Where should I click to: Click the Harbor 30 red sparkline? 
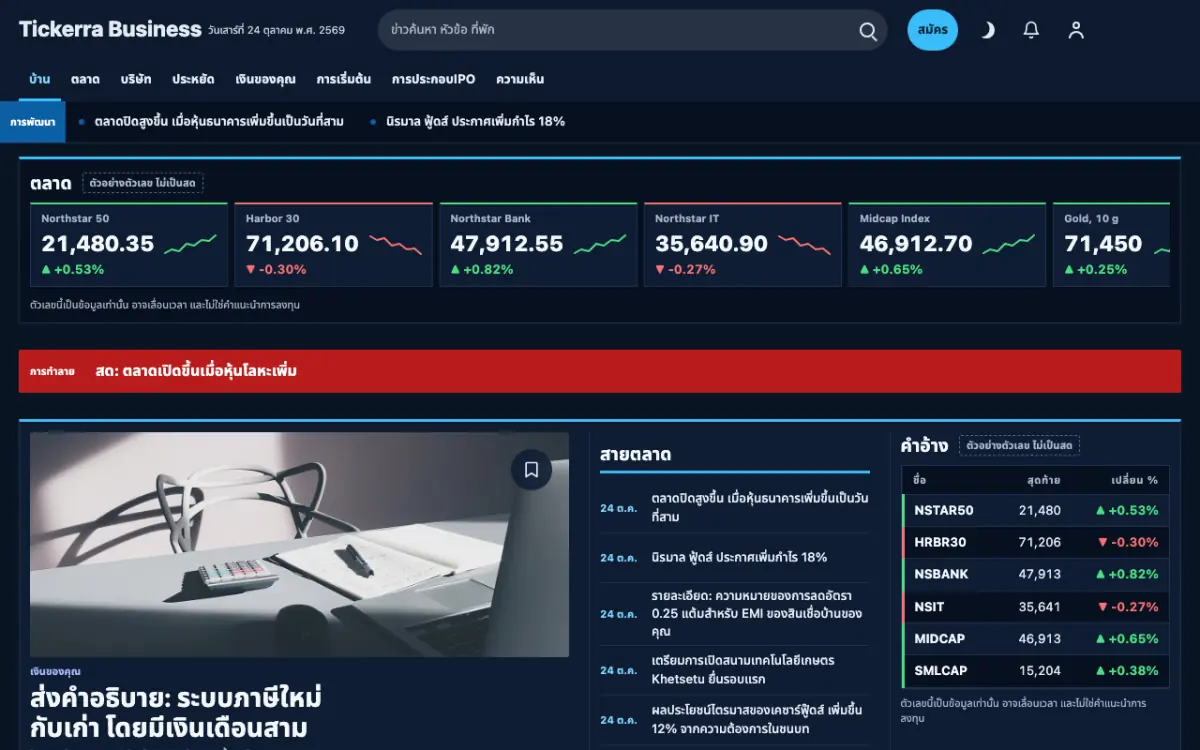[395, 243]
